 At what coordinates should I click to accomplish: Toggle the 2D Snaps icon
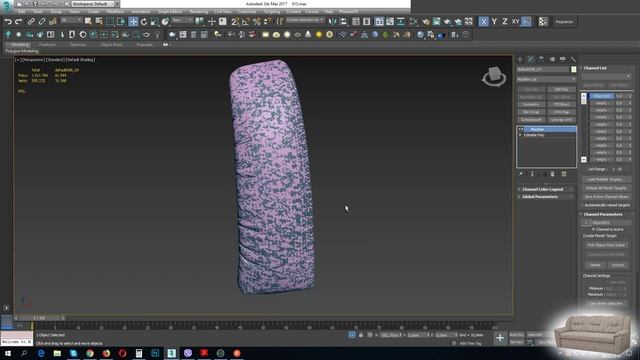tap(235, 21)
